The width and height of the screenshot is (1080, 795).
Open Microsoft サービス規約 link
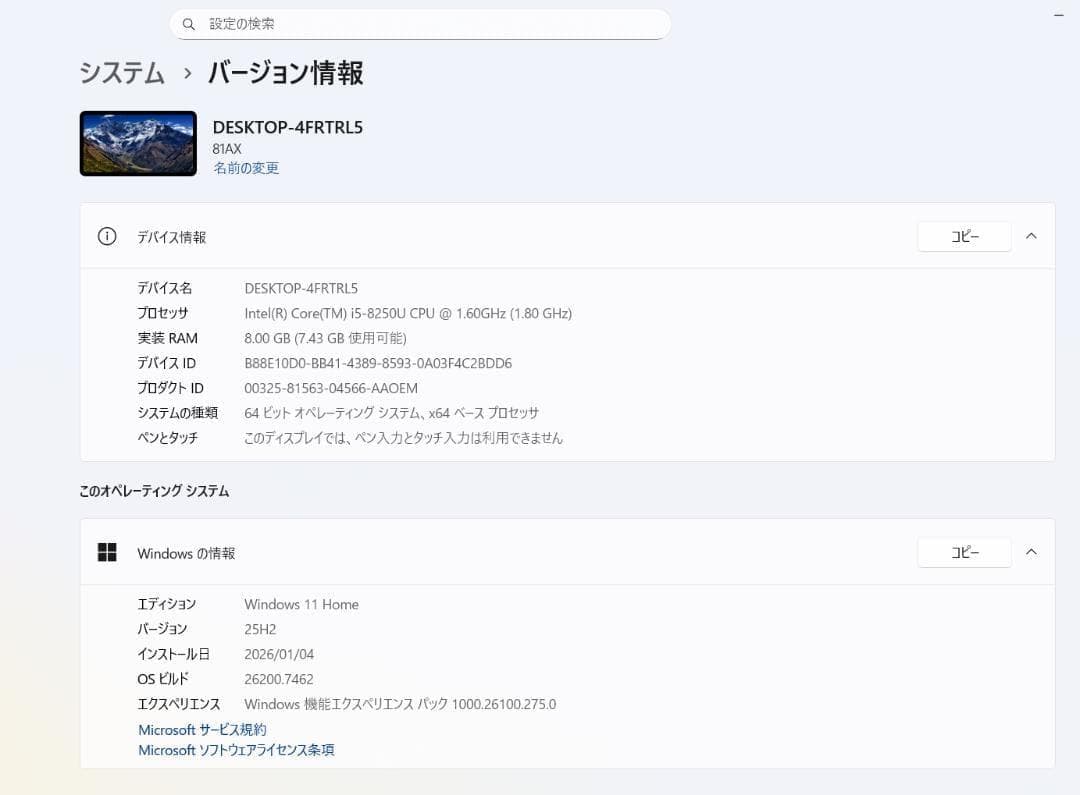pyautogui.click(x=201, y=729)
